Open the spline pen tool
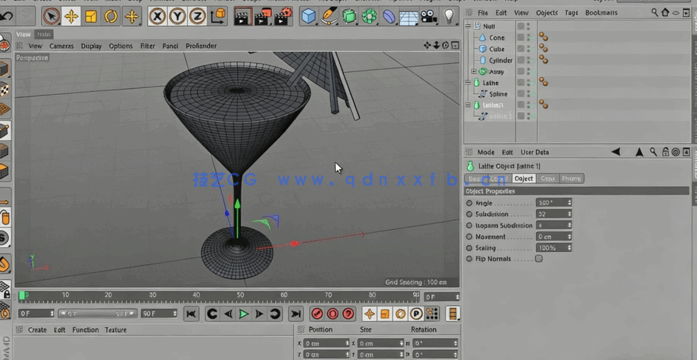 tap(329, 16)
